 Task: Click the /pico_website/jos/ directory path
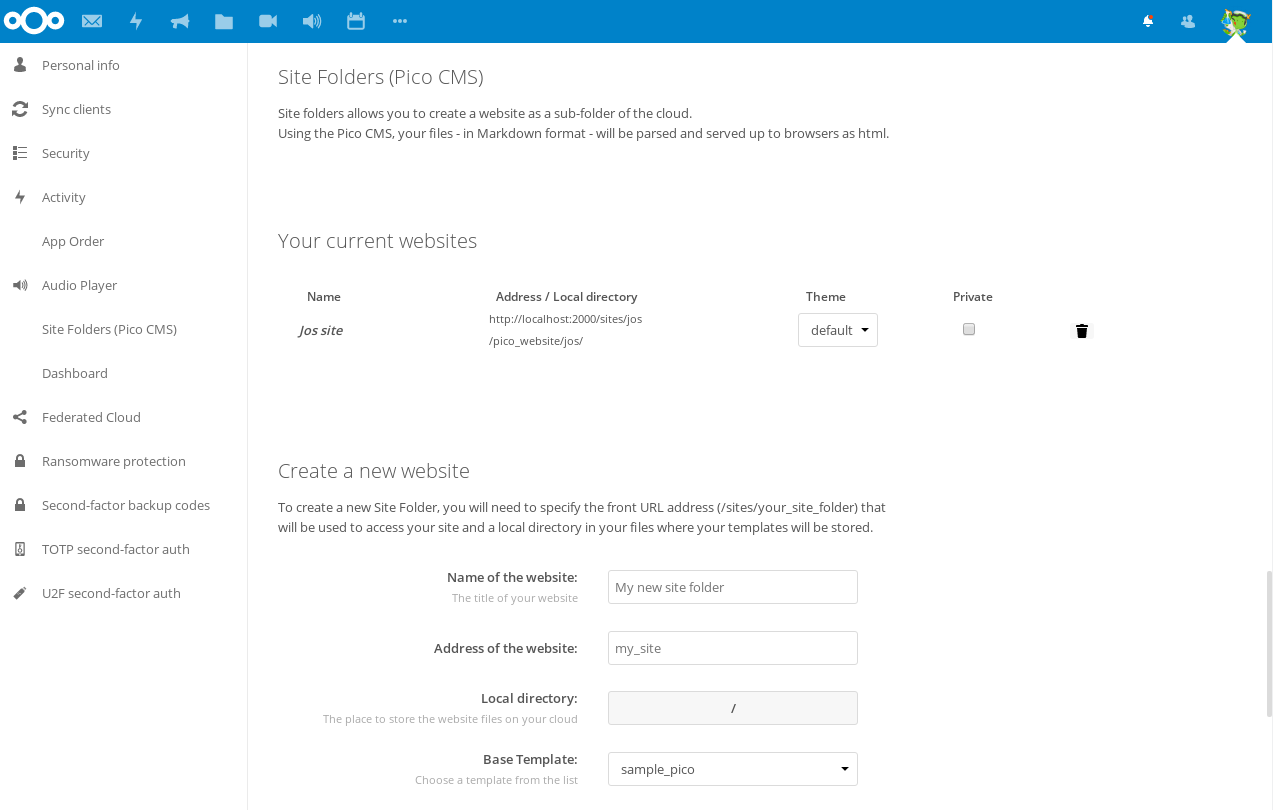[536, 341]
